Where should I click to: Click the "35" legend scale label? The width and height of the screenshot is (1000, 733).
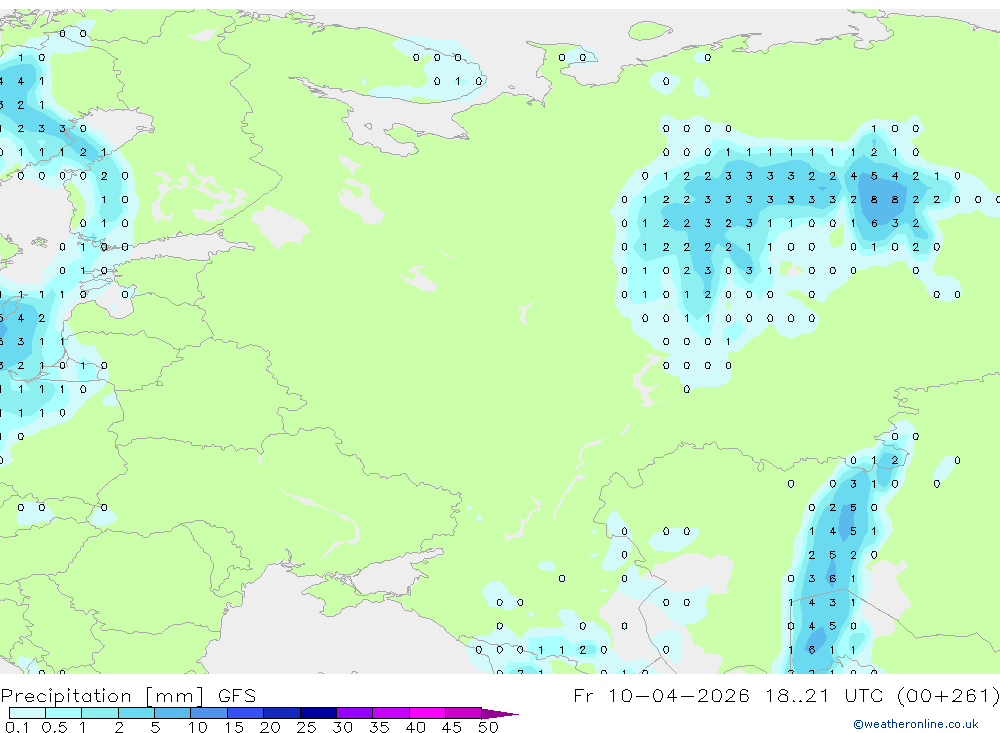pos(379,727)
